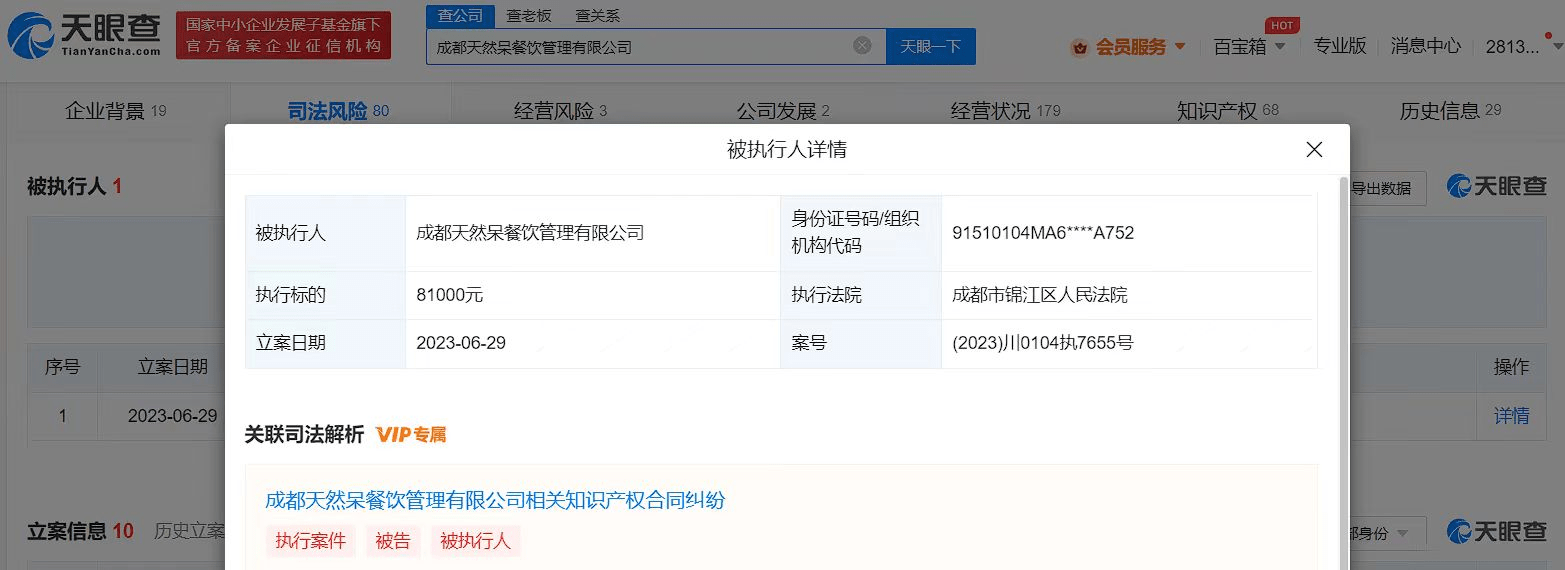Image resolution: width=1565 pixels, height=570 pixels.
Task: Clear the search box with the X icon
Action: [x=862, y=46]
